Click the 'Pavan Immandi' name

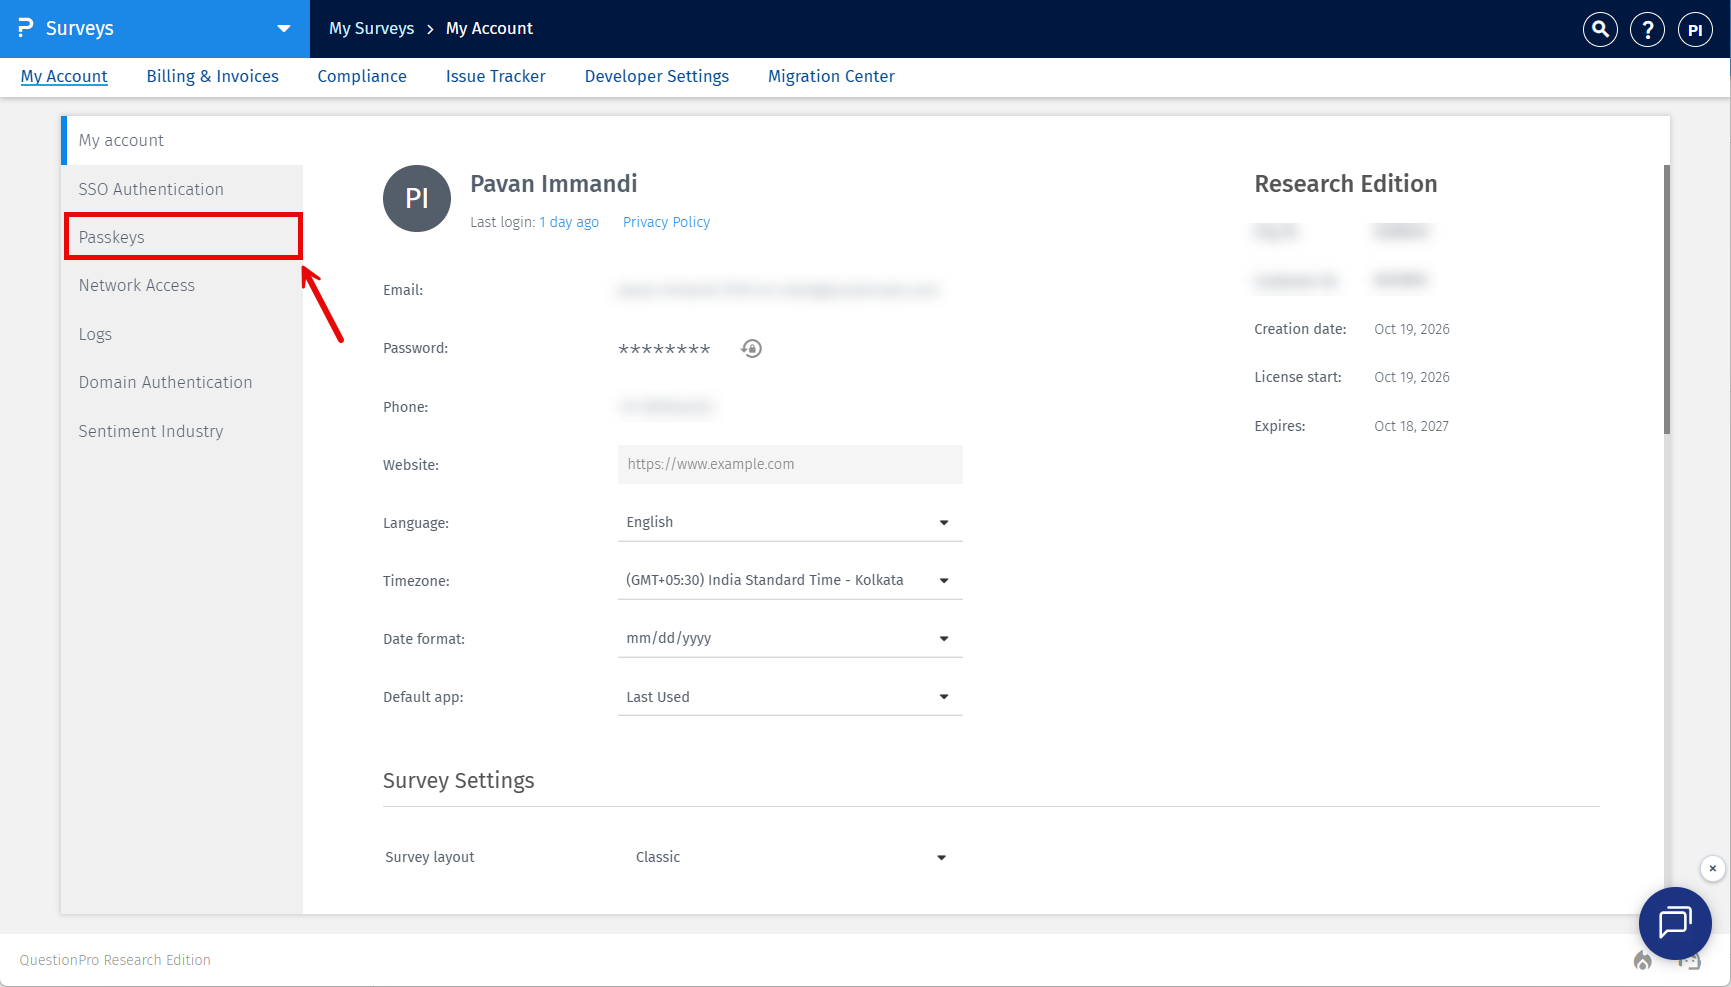click(554, 184)
